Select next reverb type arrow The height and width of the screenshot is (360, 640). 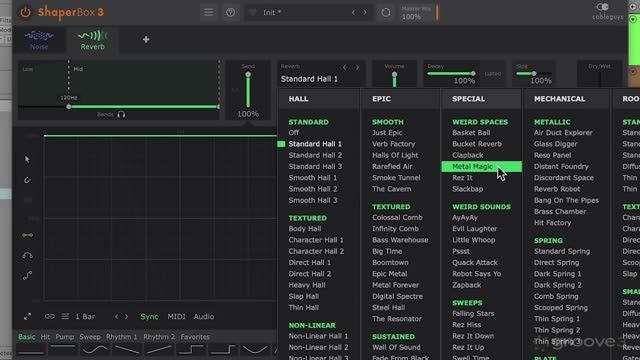click(357, 67)
